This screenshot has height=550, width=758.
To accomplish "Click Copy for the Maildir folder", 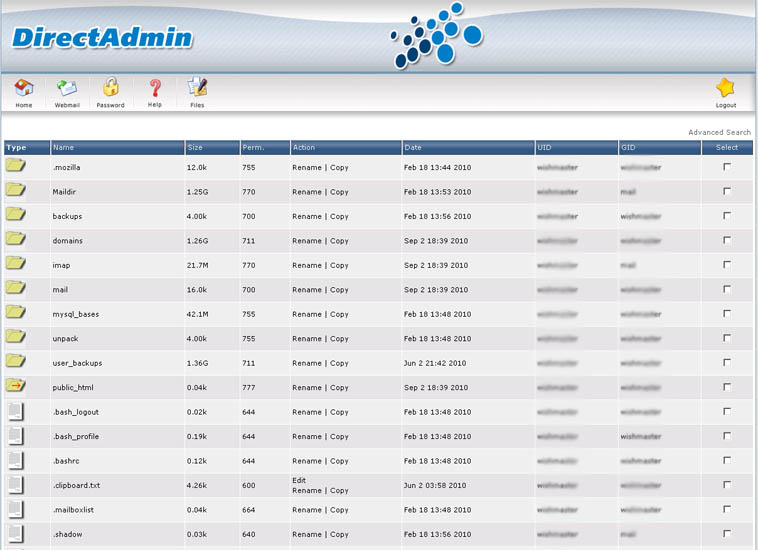I will pos(339,192).
